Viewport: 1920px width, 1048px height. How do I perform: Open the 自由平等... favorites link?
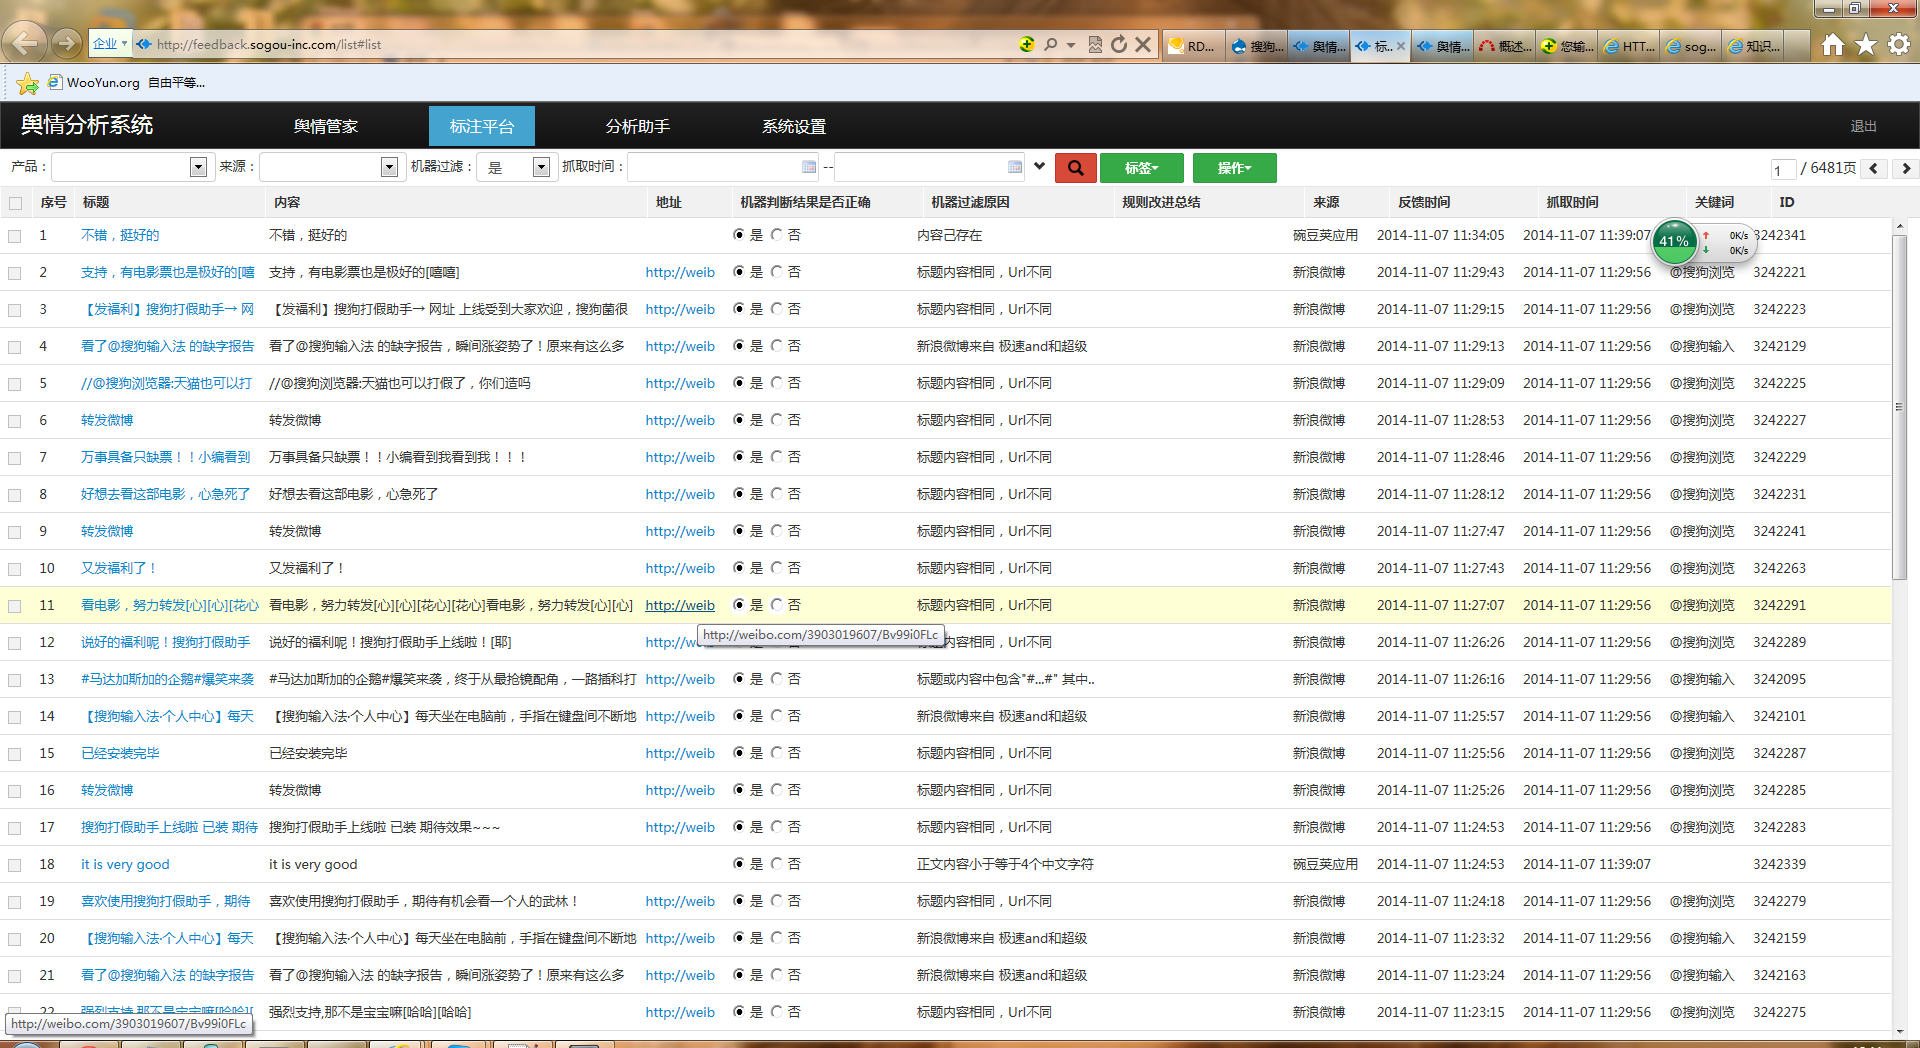[x=176, y=83]
